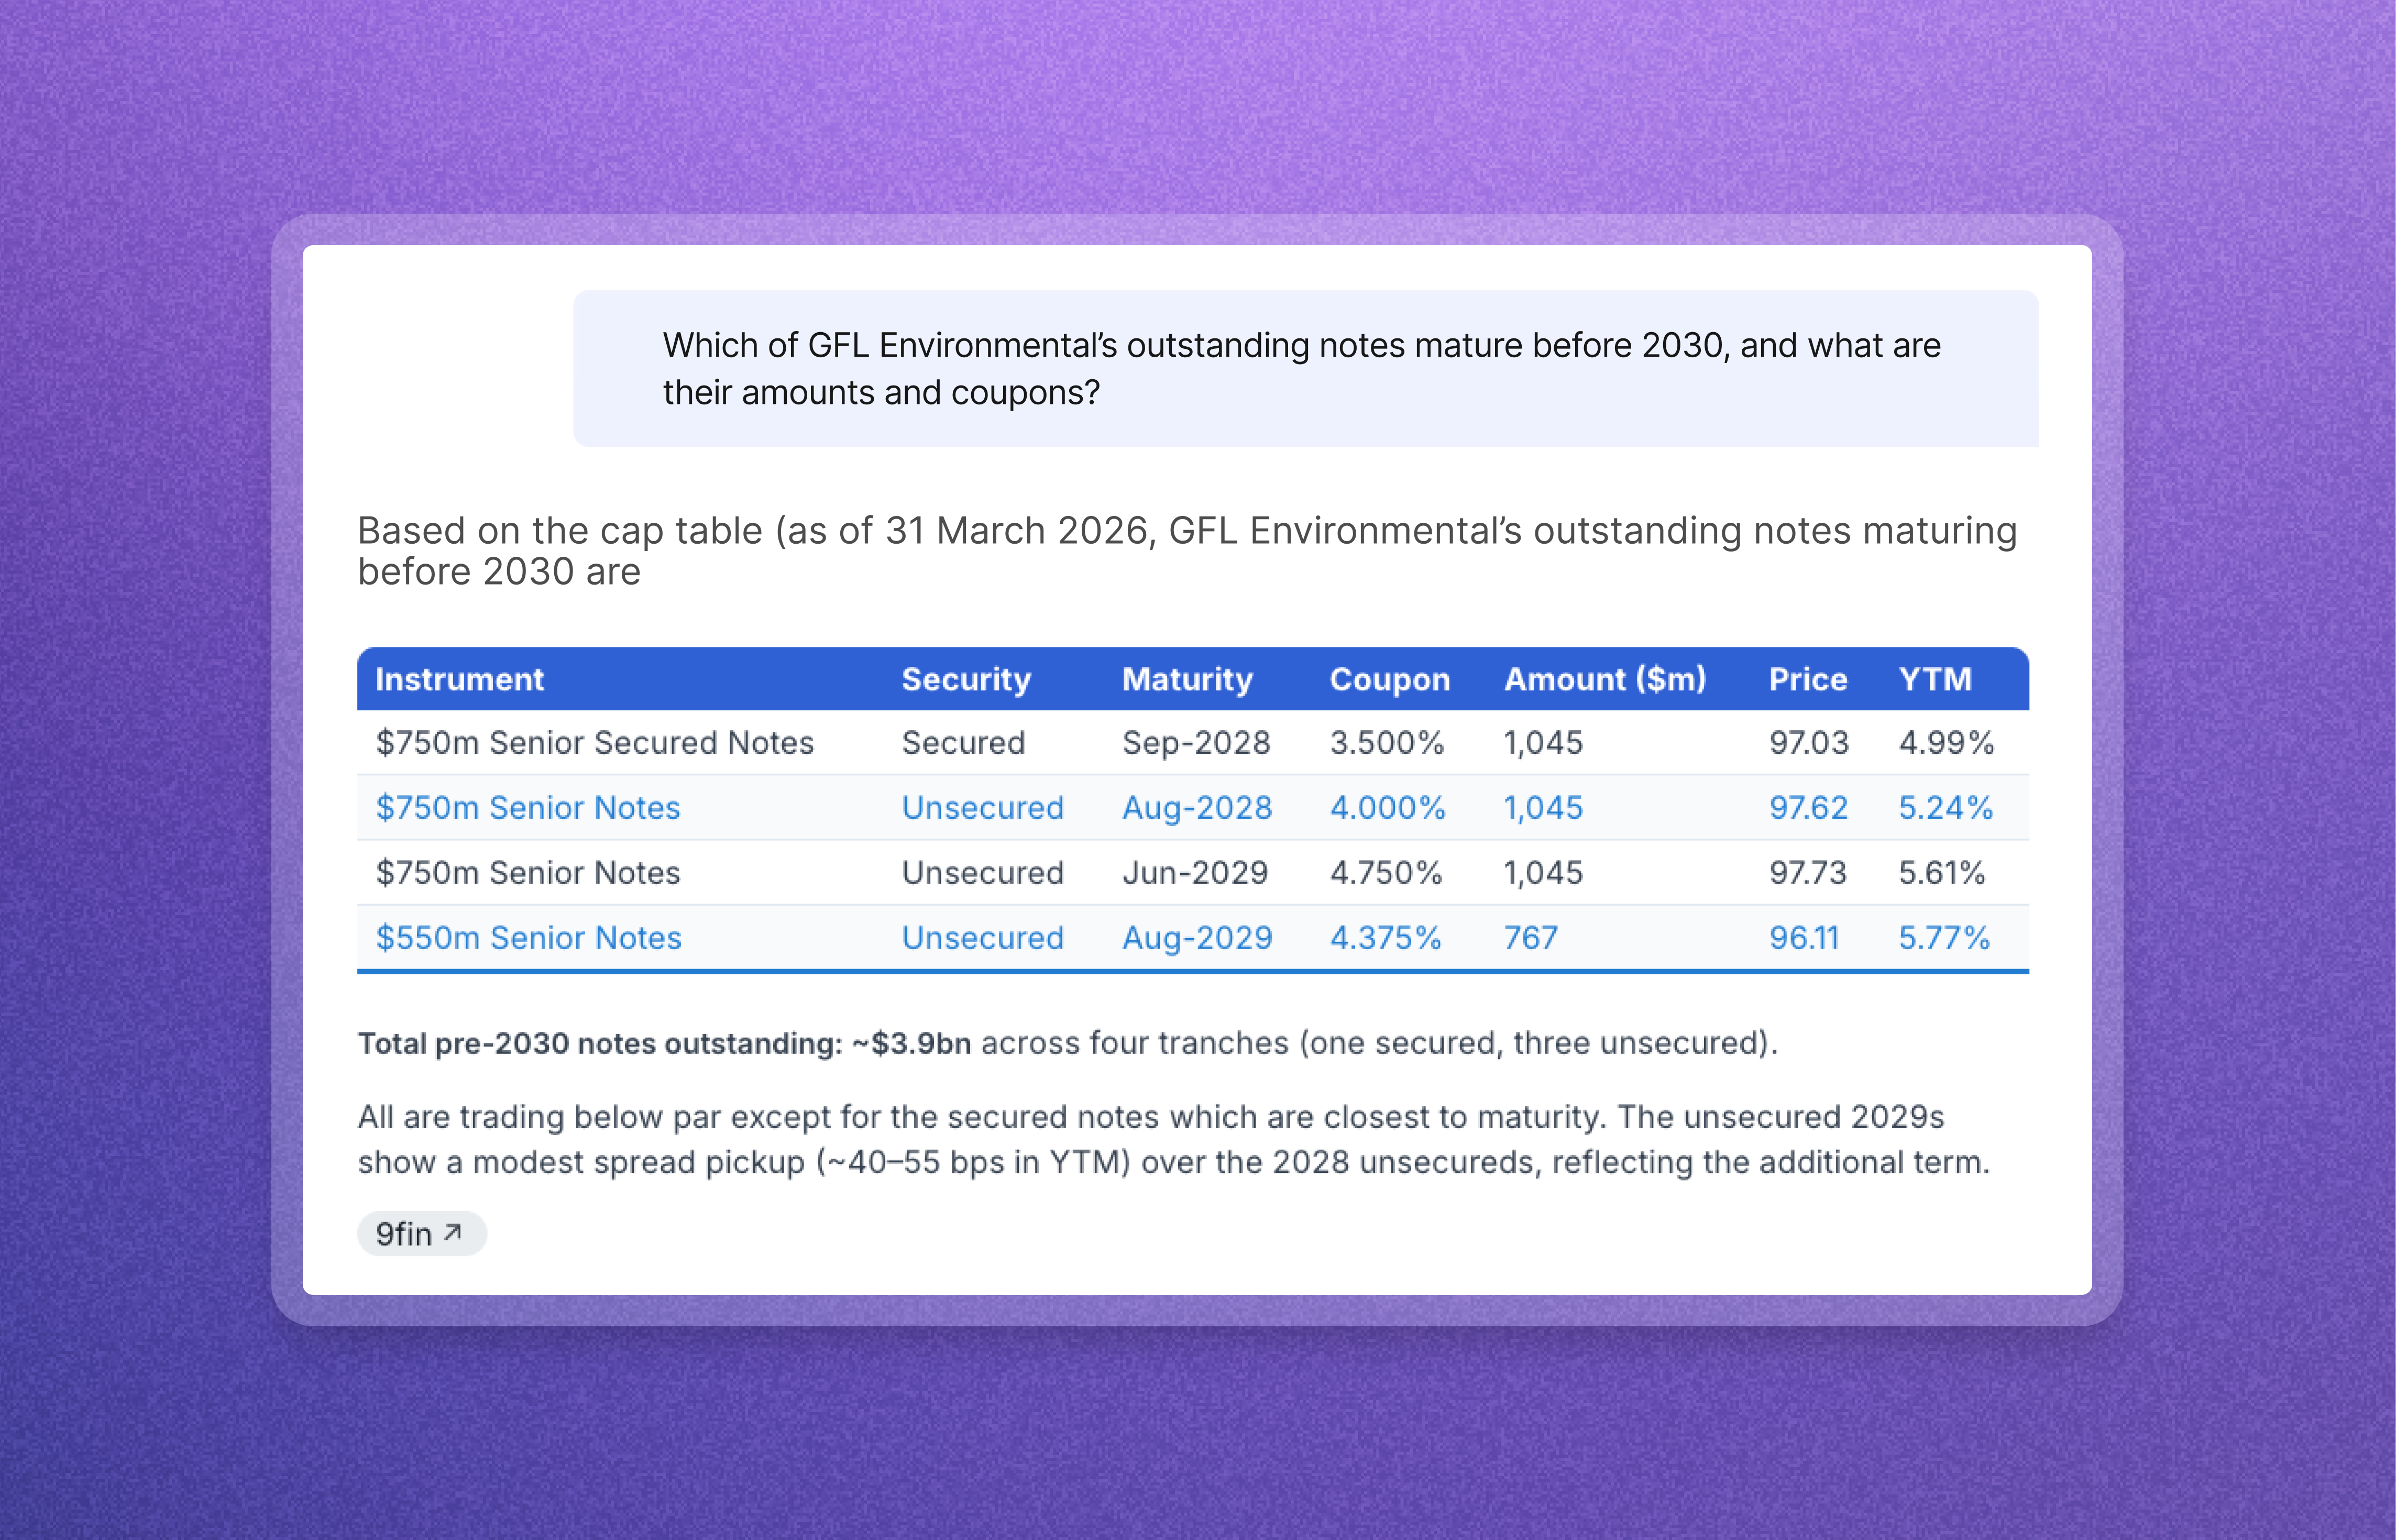Click the Jun-2029 maturity cell
The width and height of the screenshot is (2396, 1540).
(1195, 872)
